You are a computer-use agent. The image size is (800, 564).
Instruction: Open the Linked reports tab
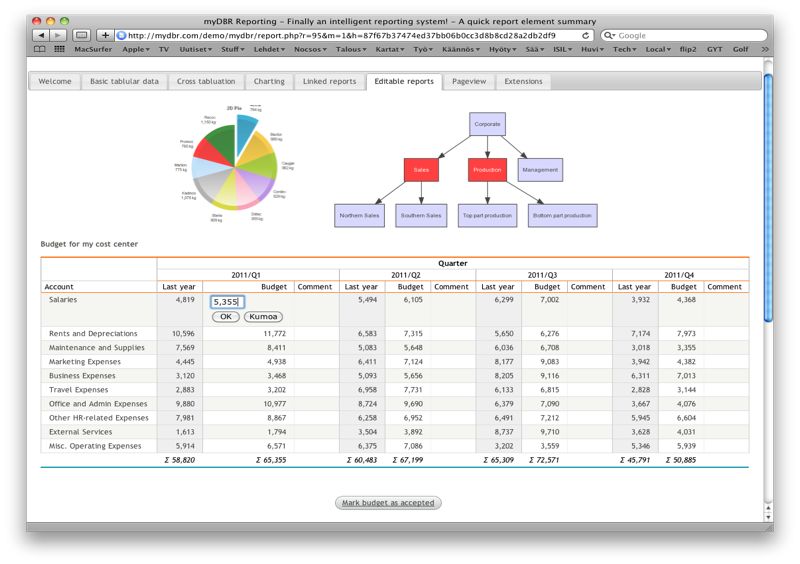click(329, 81)
